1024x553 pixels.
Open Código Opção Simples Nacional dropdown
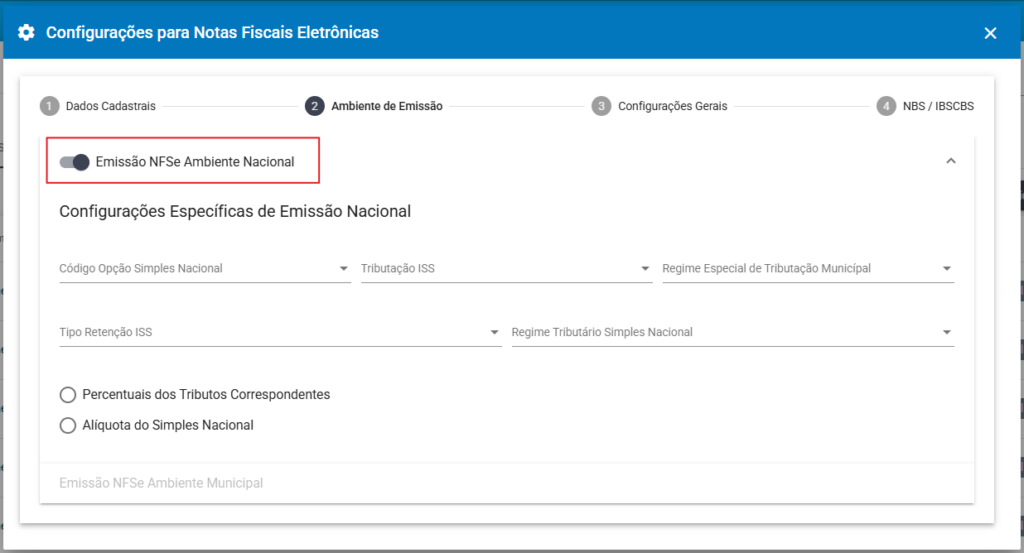point(204,269)
